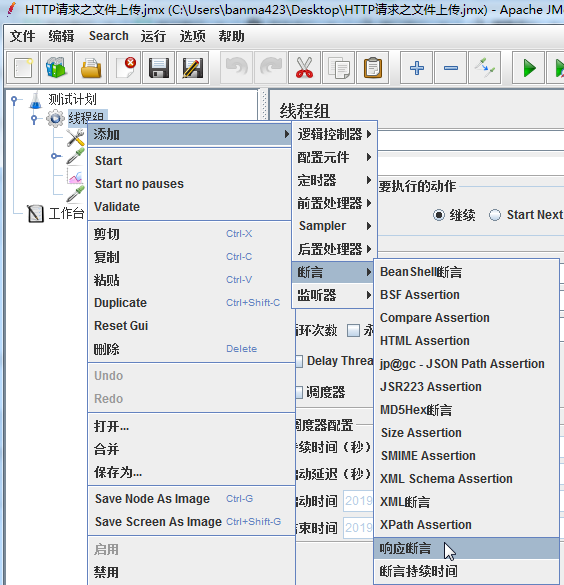Choose 断言持续时间 in the submenu
This screenshot has width=564, height=585.
[466, 571]
